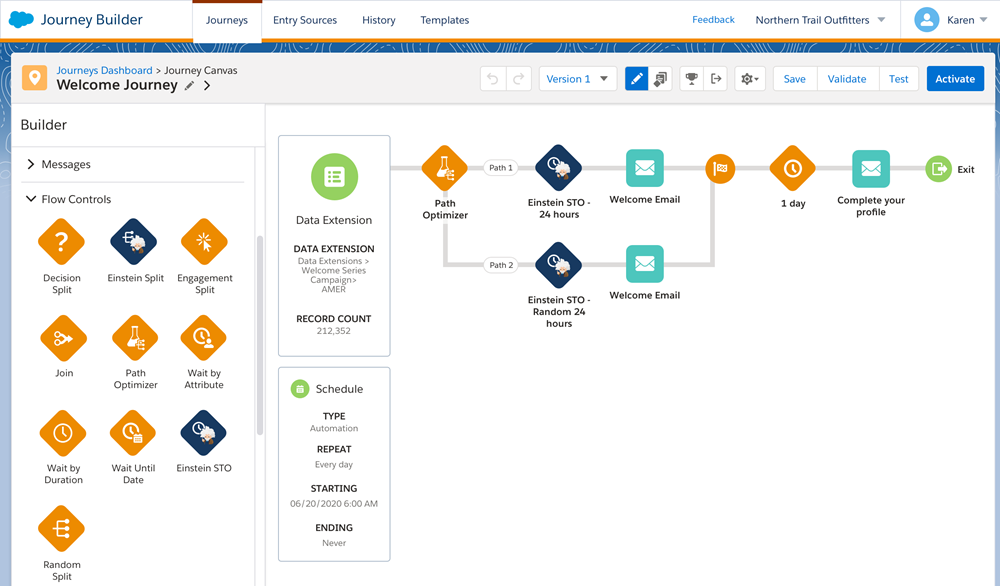Click the Builder panel scrollbar
Image resolution: width=1000 pixels, height=586 pixels.
tap(260, 335)
